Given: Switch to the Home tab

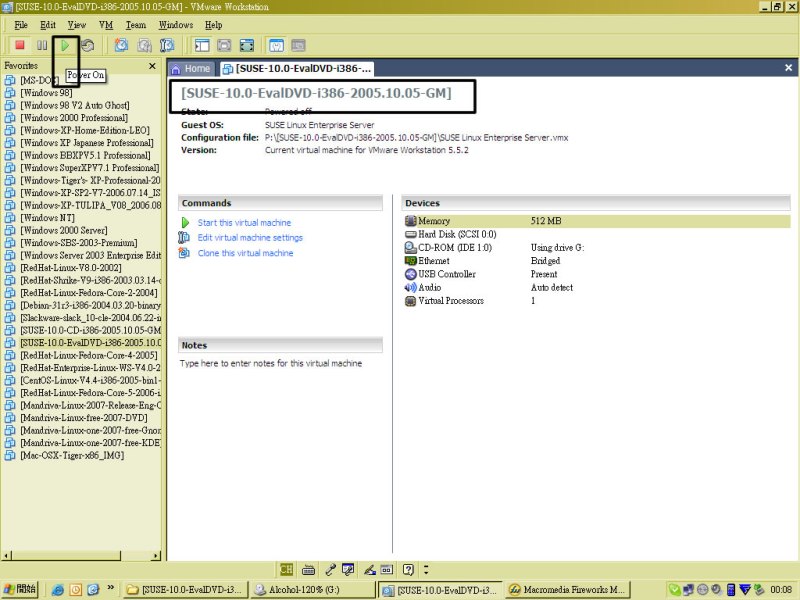Looking at the screenshot, I should 191,68.
